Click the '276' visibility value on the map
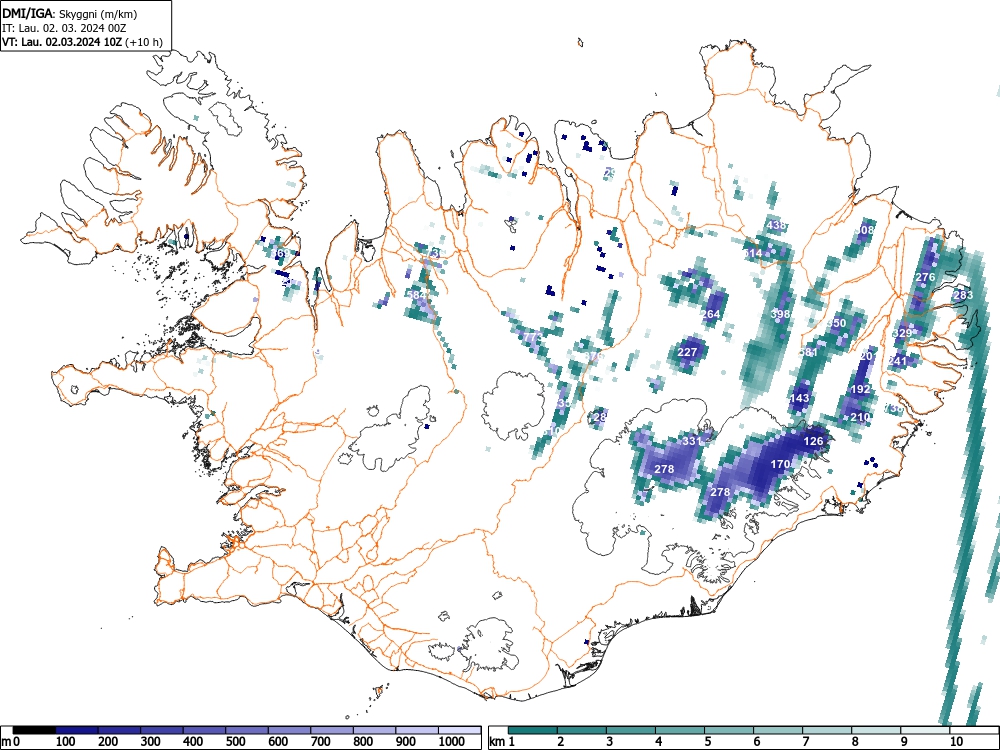Screen dimensions: 1000x750 925,277
